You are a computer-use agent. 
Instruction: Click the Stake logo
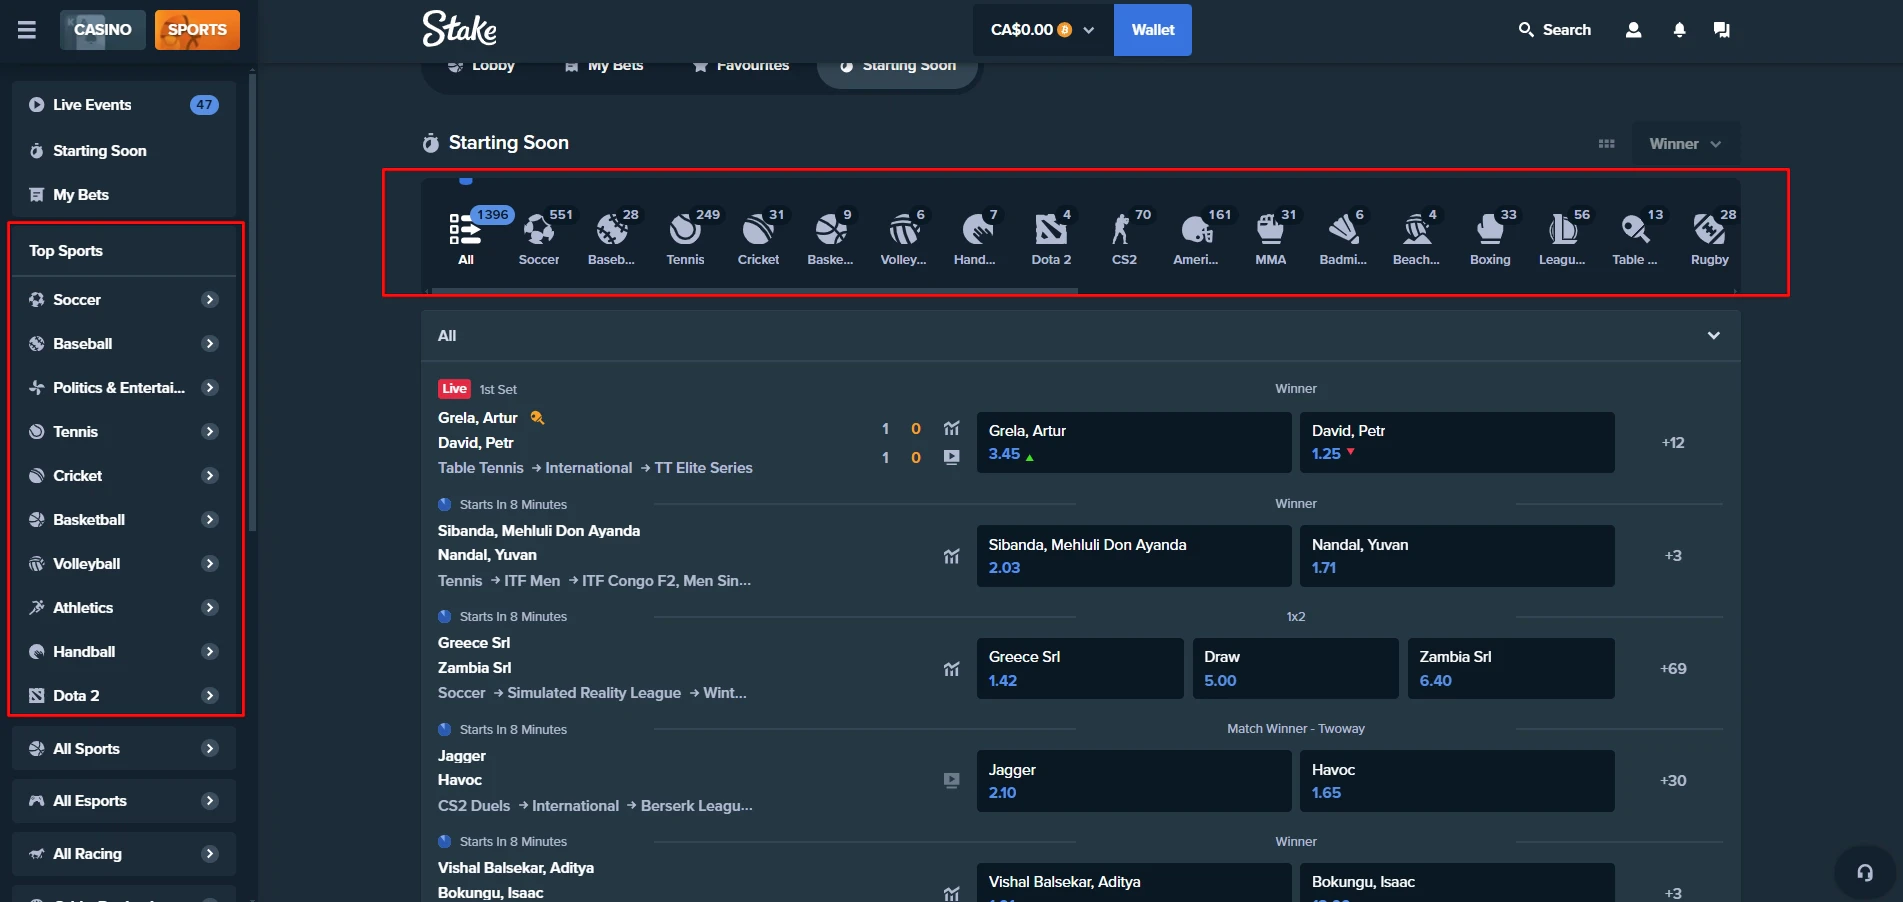point(459,29)
